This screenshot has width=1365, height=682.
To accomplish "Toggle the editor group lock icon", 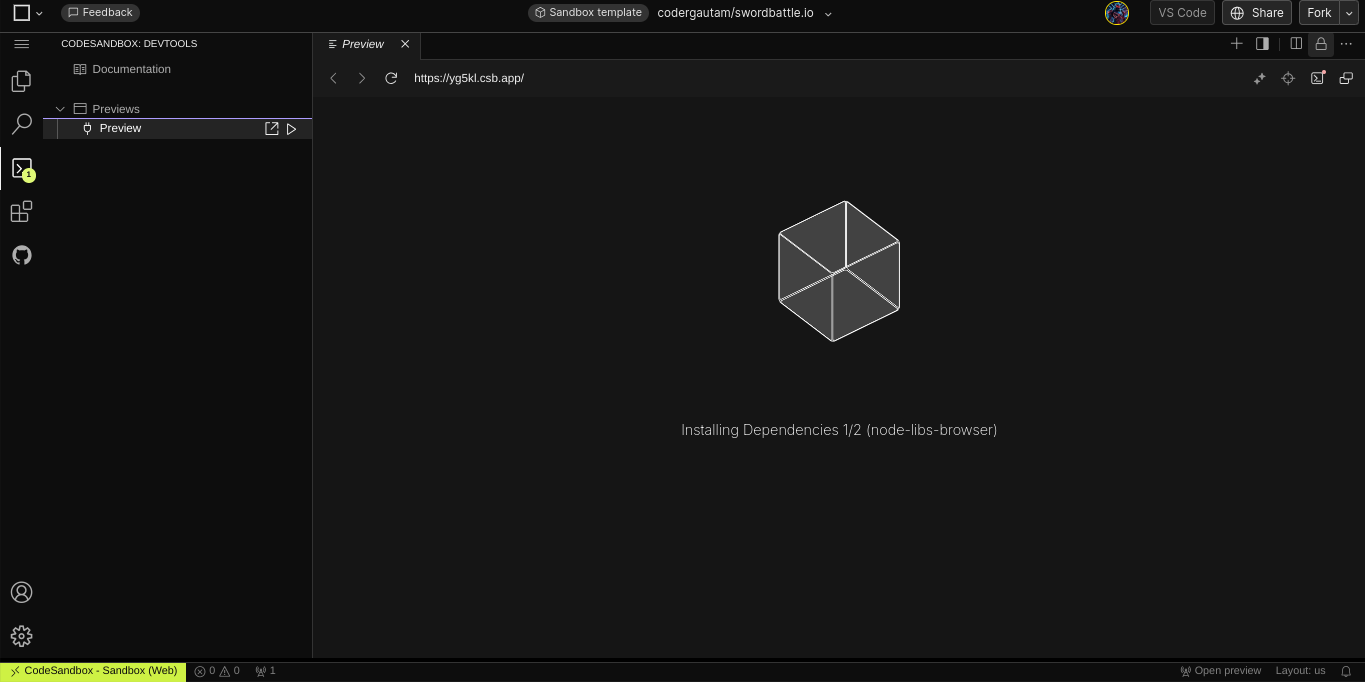I will [x=1321, y=44].
